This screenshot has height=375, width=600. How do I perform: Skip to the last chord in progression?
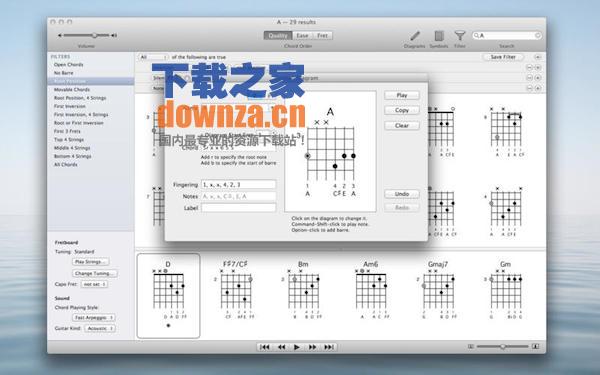pos(329,347)
